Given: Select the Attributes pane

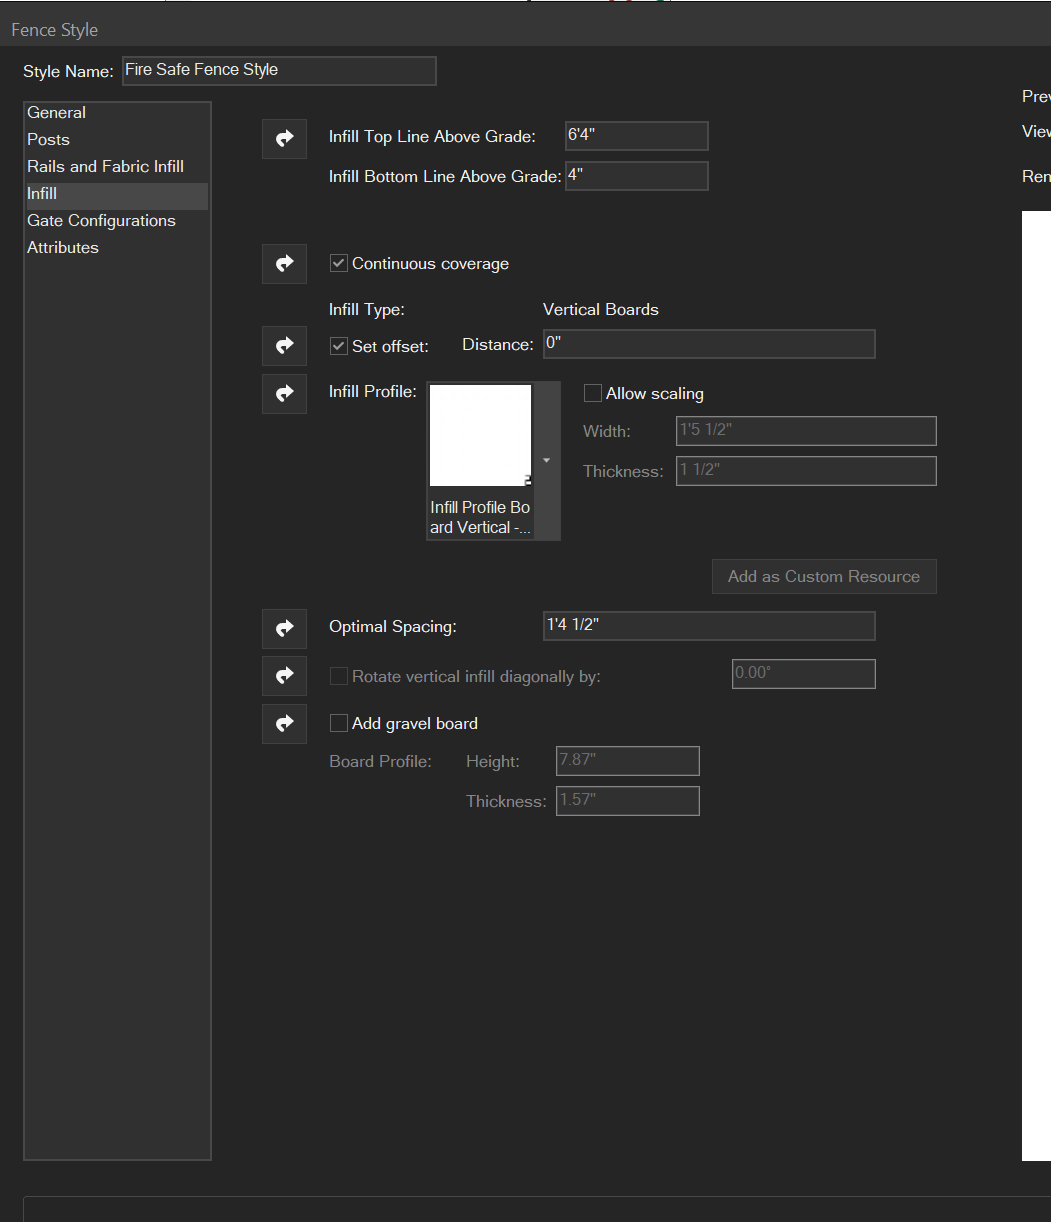Looking at the screenshot, I should tap(63, 248).
